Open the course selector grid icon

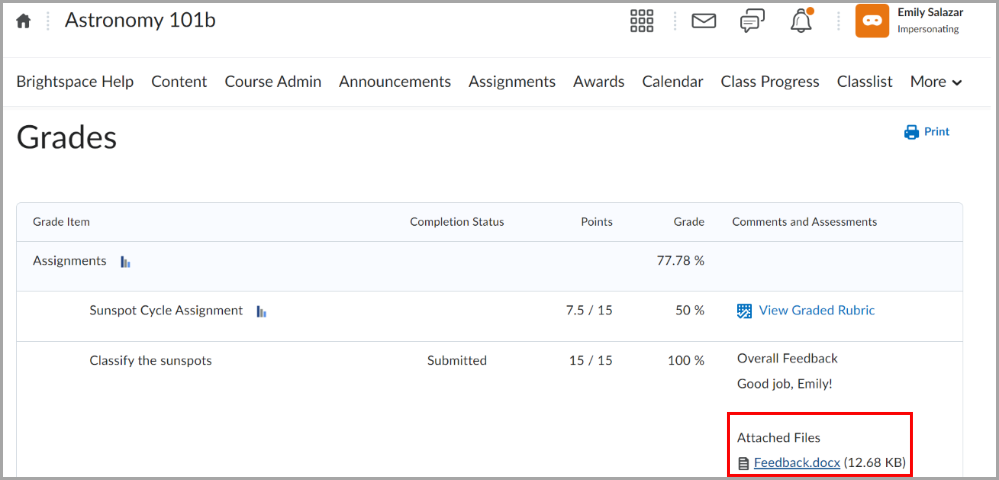(x=641, y=21)
